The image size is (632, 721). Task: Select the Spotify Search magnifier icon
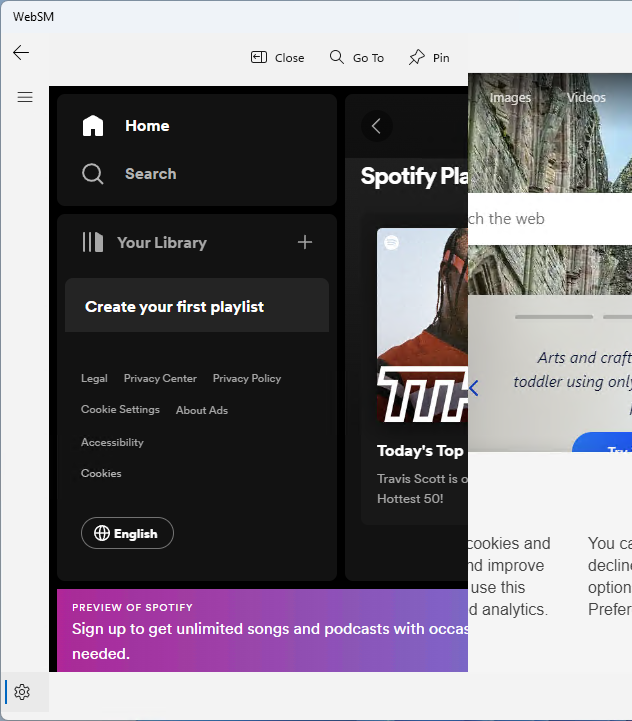(x=92, y=174)
